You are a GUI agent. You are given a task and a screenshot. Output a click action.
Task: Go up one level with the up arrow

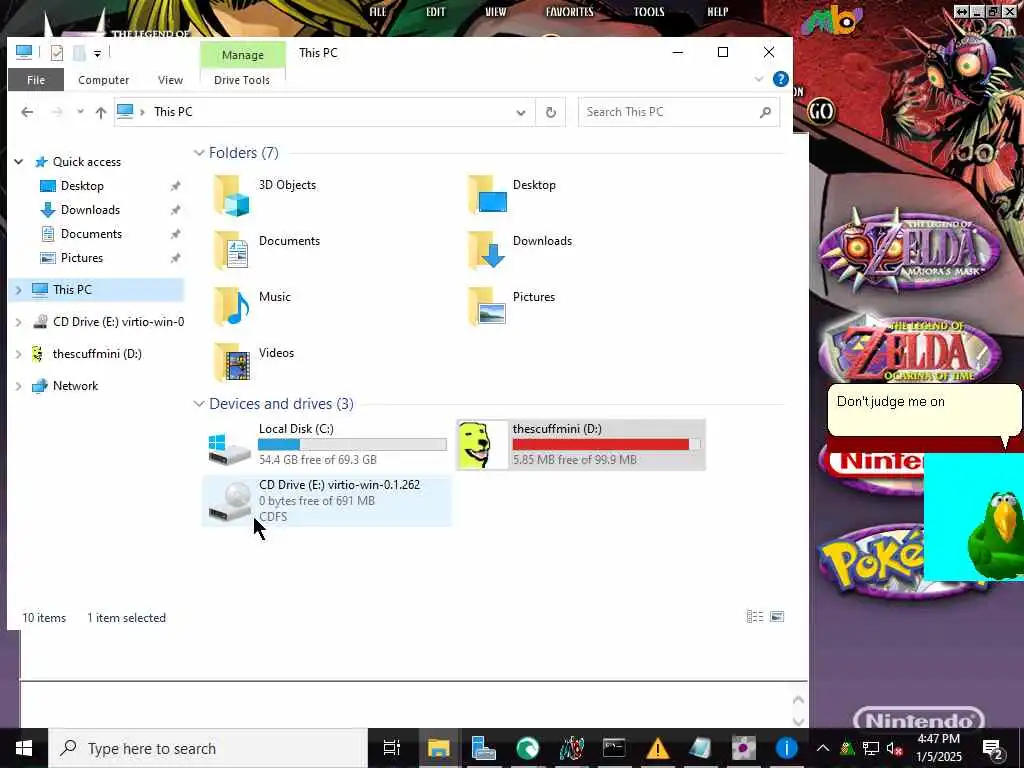[101, 112]
